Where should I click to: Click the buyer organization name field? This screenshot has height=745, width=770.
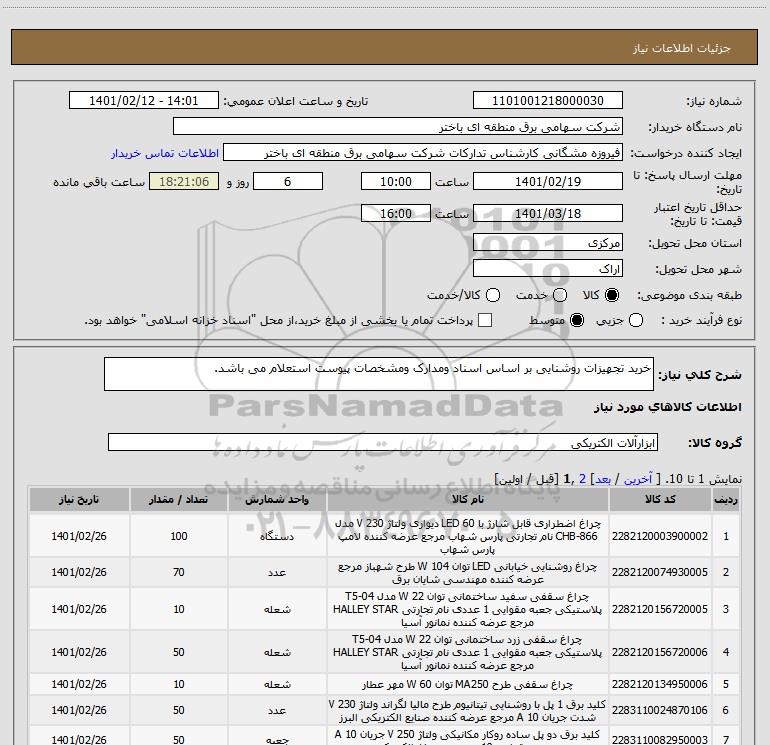pyautogui.click(x=398, y=127)
